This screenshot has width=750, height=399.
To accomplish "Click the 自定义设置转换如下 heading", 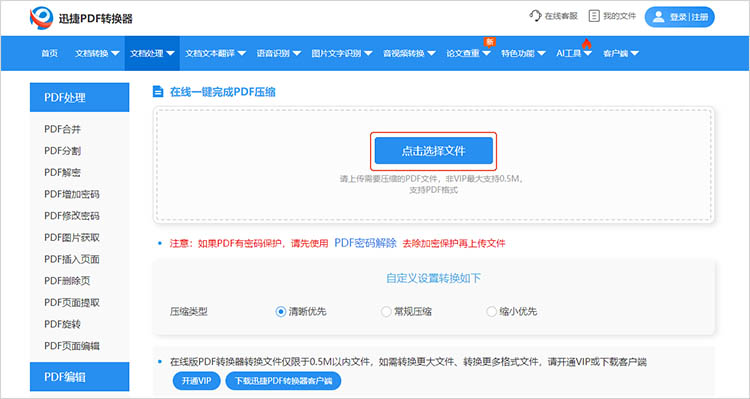I will pos(433,278).
